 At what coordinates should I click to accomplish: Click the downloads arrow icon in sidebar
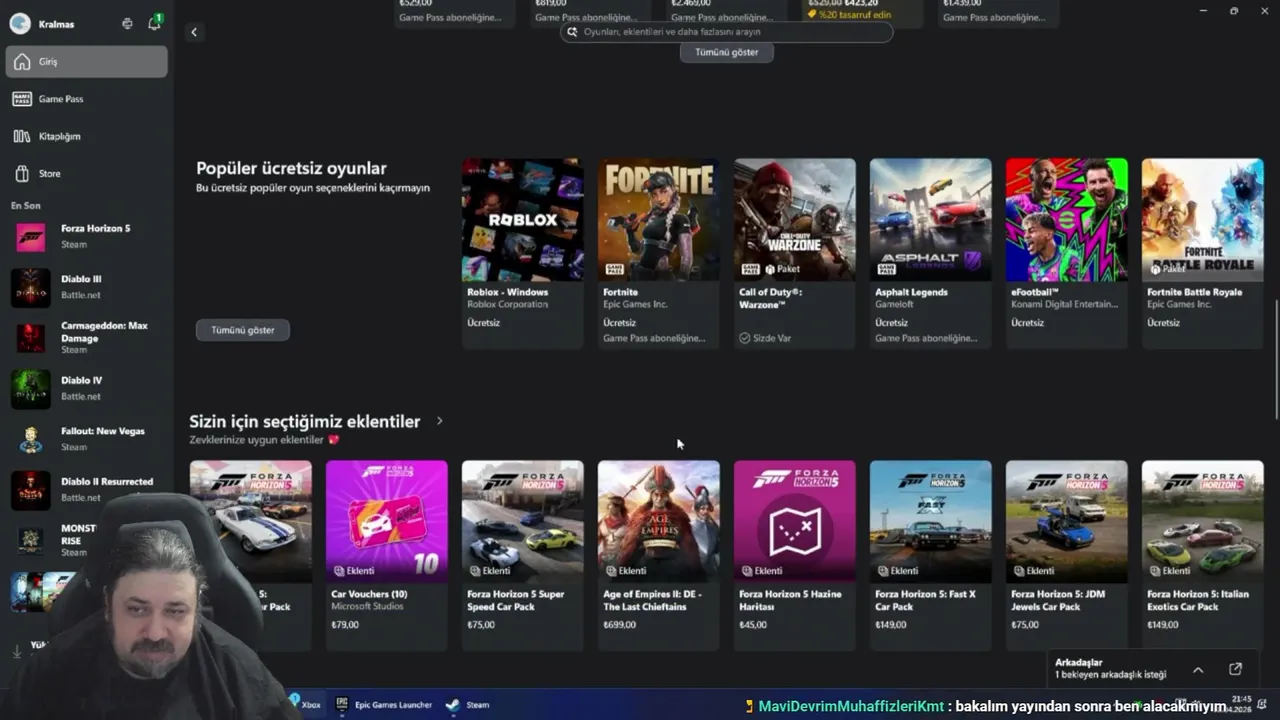(x=17, y=651)
